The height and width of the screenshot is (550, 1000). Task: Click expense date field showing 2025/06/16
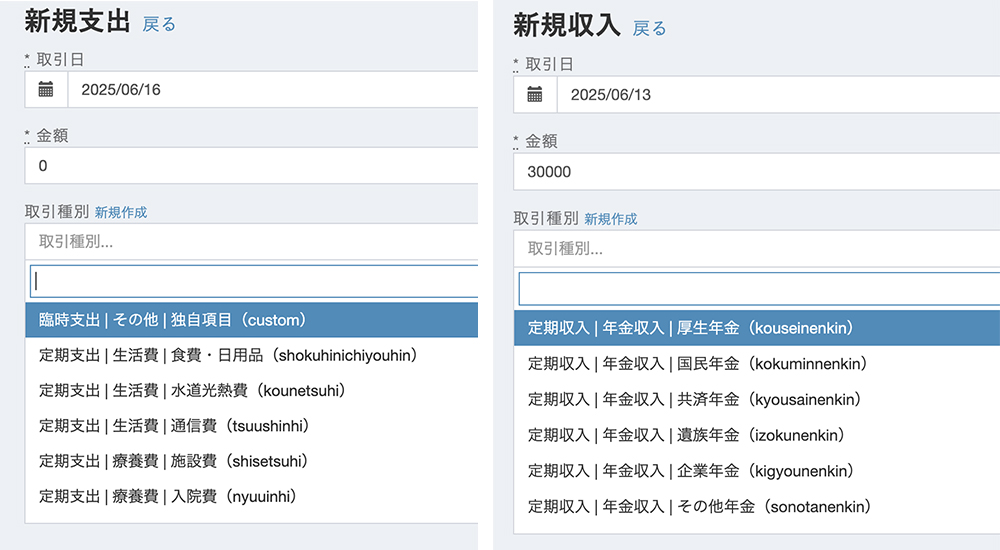pos(270,90)
